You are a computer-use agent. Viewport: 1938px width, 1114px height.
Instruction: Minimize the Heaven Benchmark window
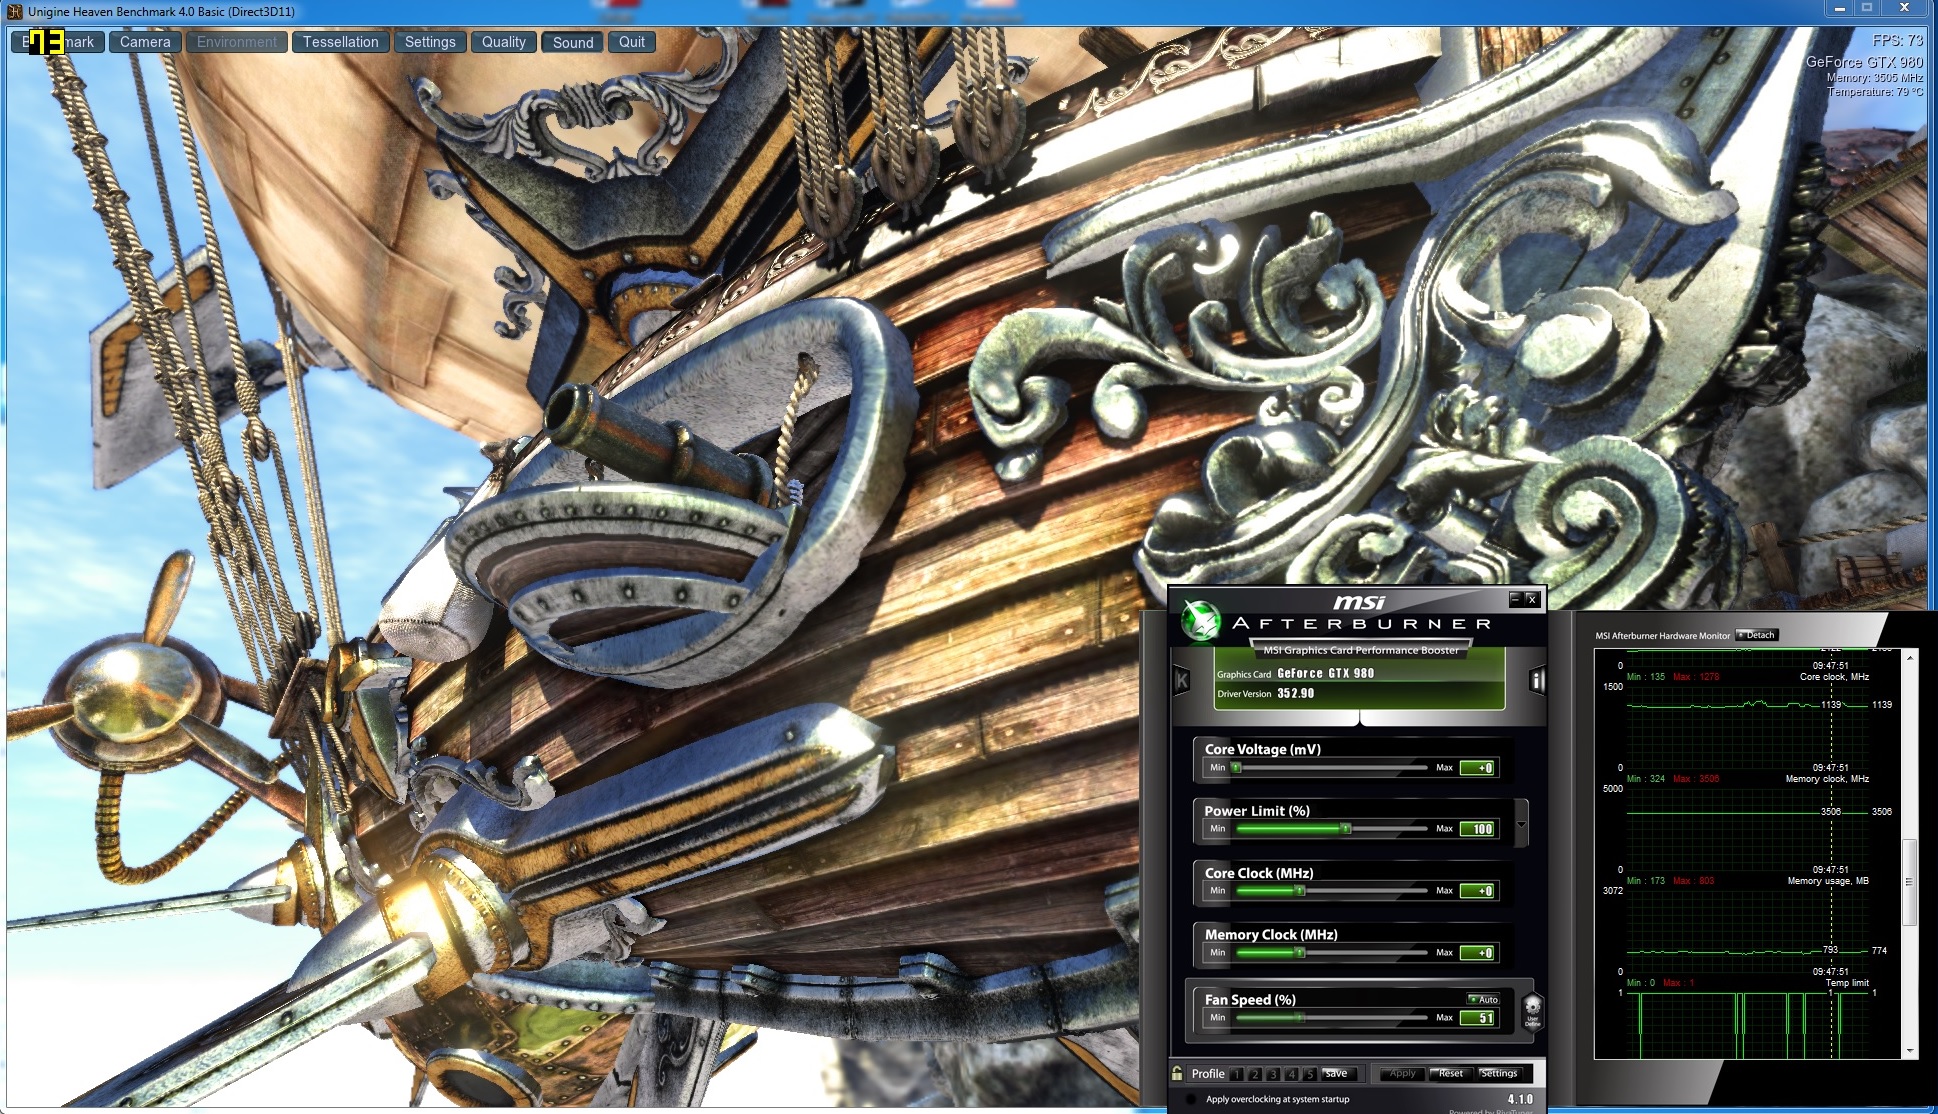1838,9
